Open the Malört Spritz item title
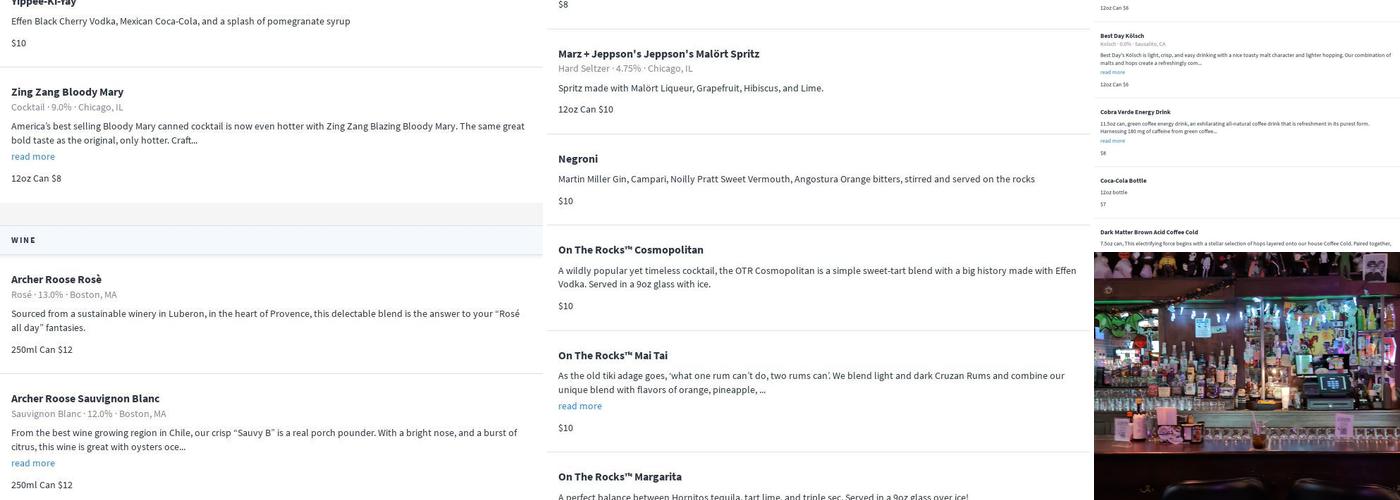Image resolution: width=1400 pixels, height=500 pixels. (658, 54)
